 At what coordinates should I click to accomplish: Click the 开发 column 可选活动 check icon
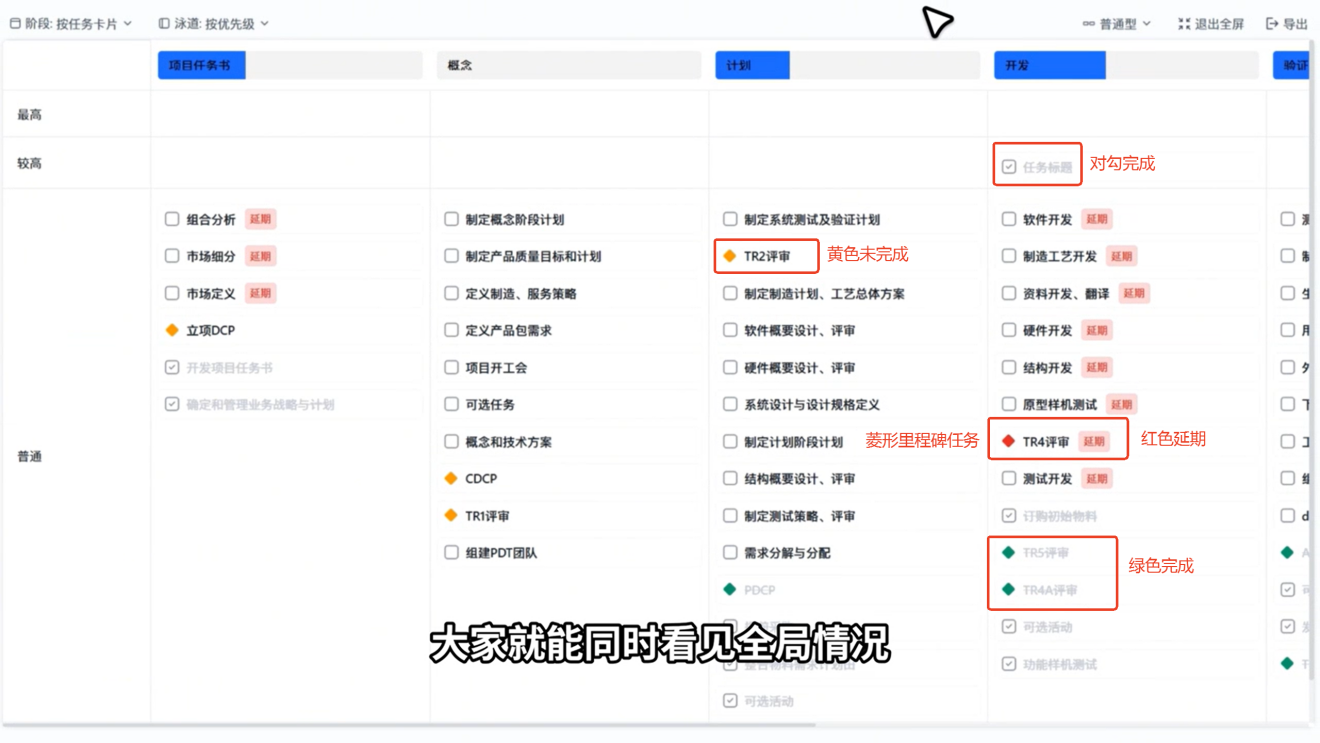pos(1009,626)
